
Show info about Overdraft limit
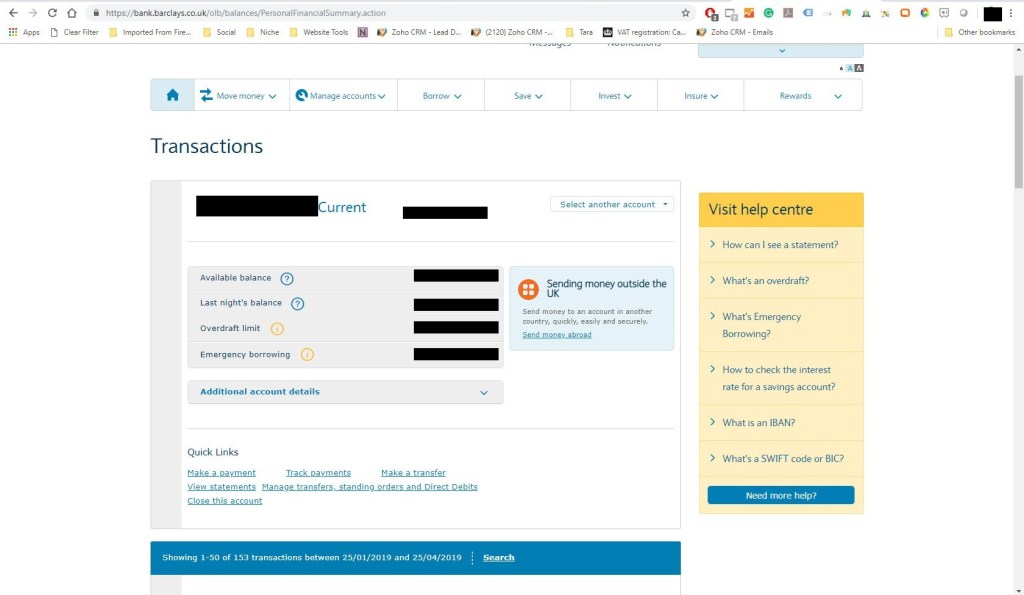coord(277,329)
